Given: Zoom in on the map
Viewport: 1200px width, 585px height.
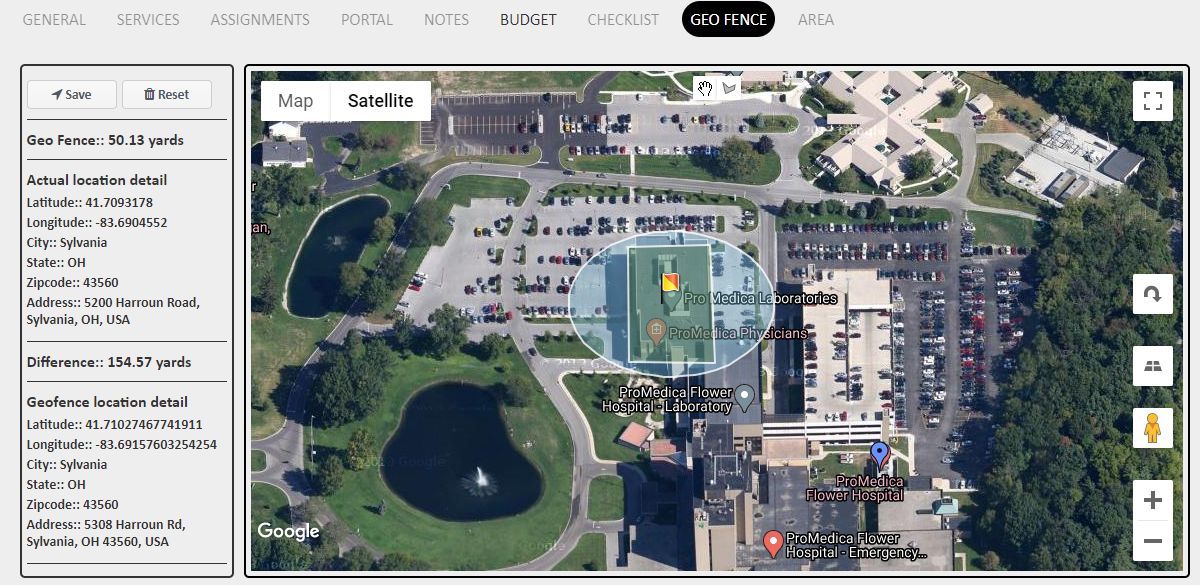Looking at the screenshot, I should pos(1152,499).
